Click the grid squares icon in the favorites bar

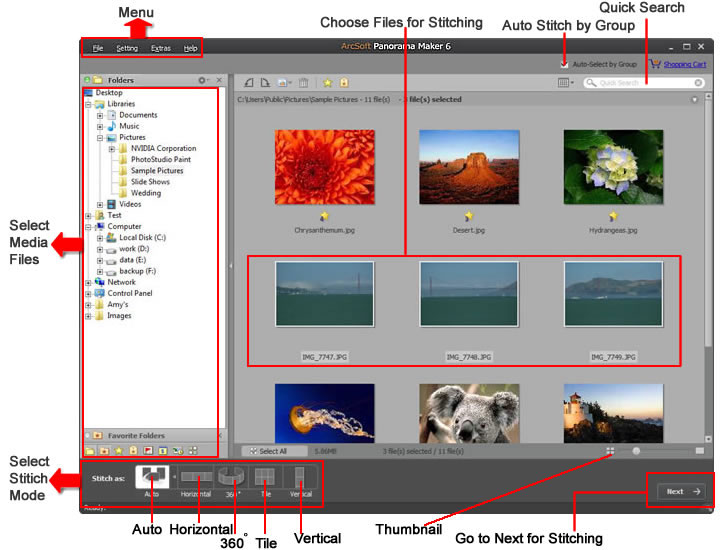tap(193, 451)
